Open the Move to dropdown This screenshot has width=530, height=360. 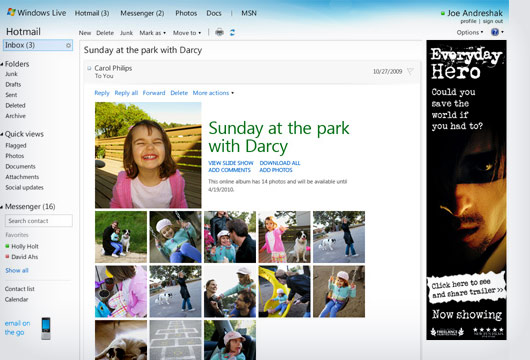187,33
